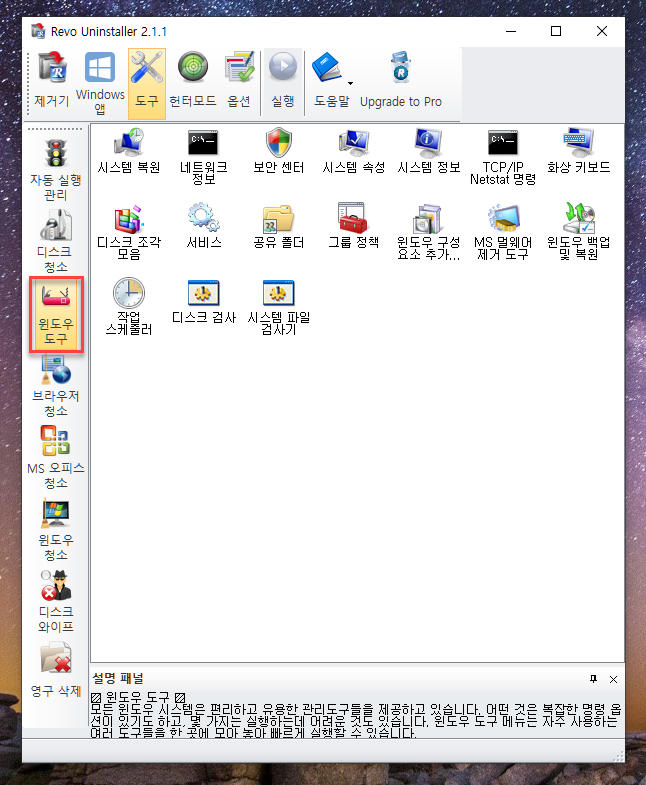Close the 설명 패널 description panel

click(x=613, y=679)
